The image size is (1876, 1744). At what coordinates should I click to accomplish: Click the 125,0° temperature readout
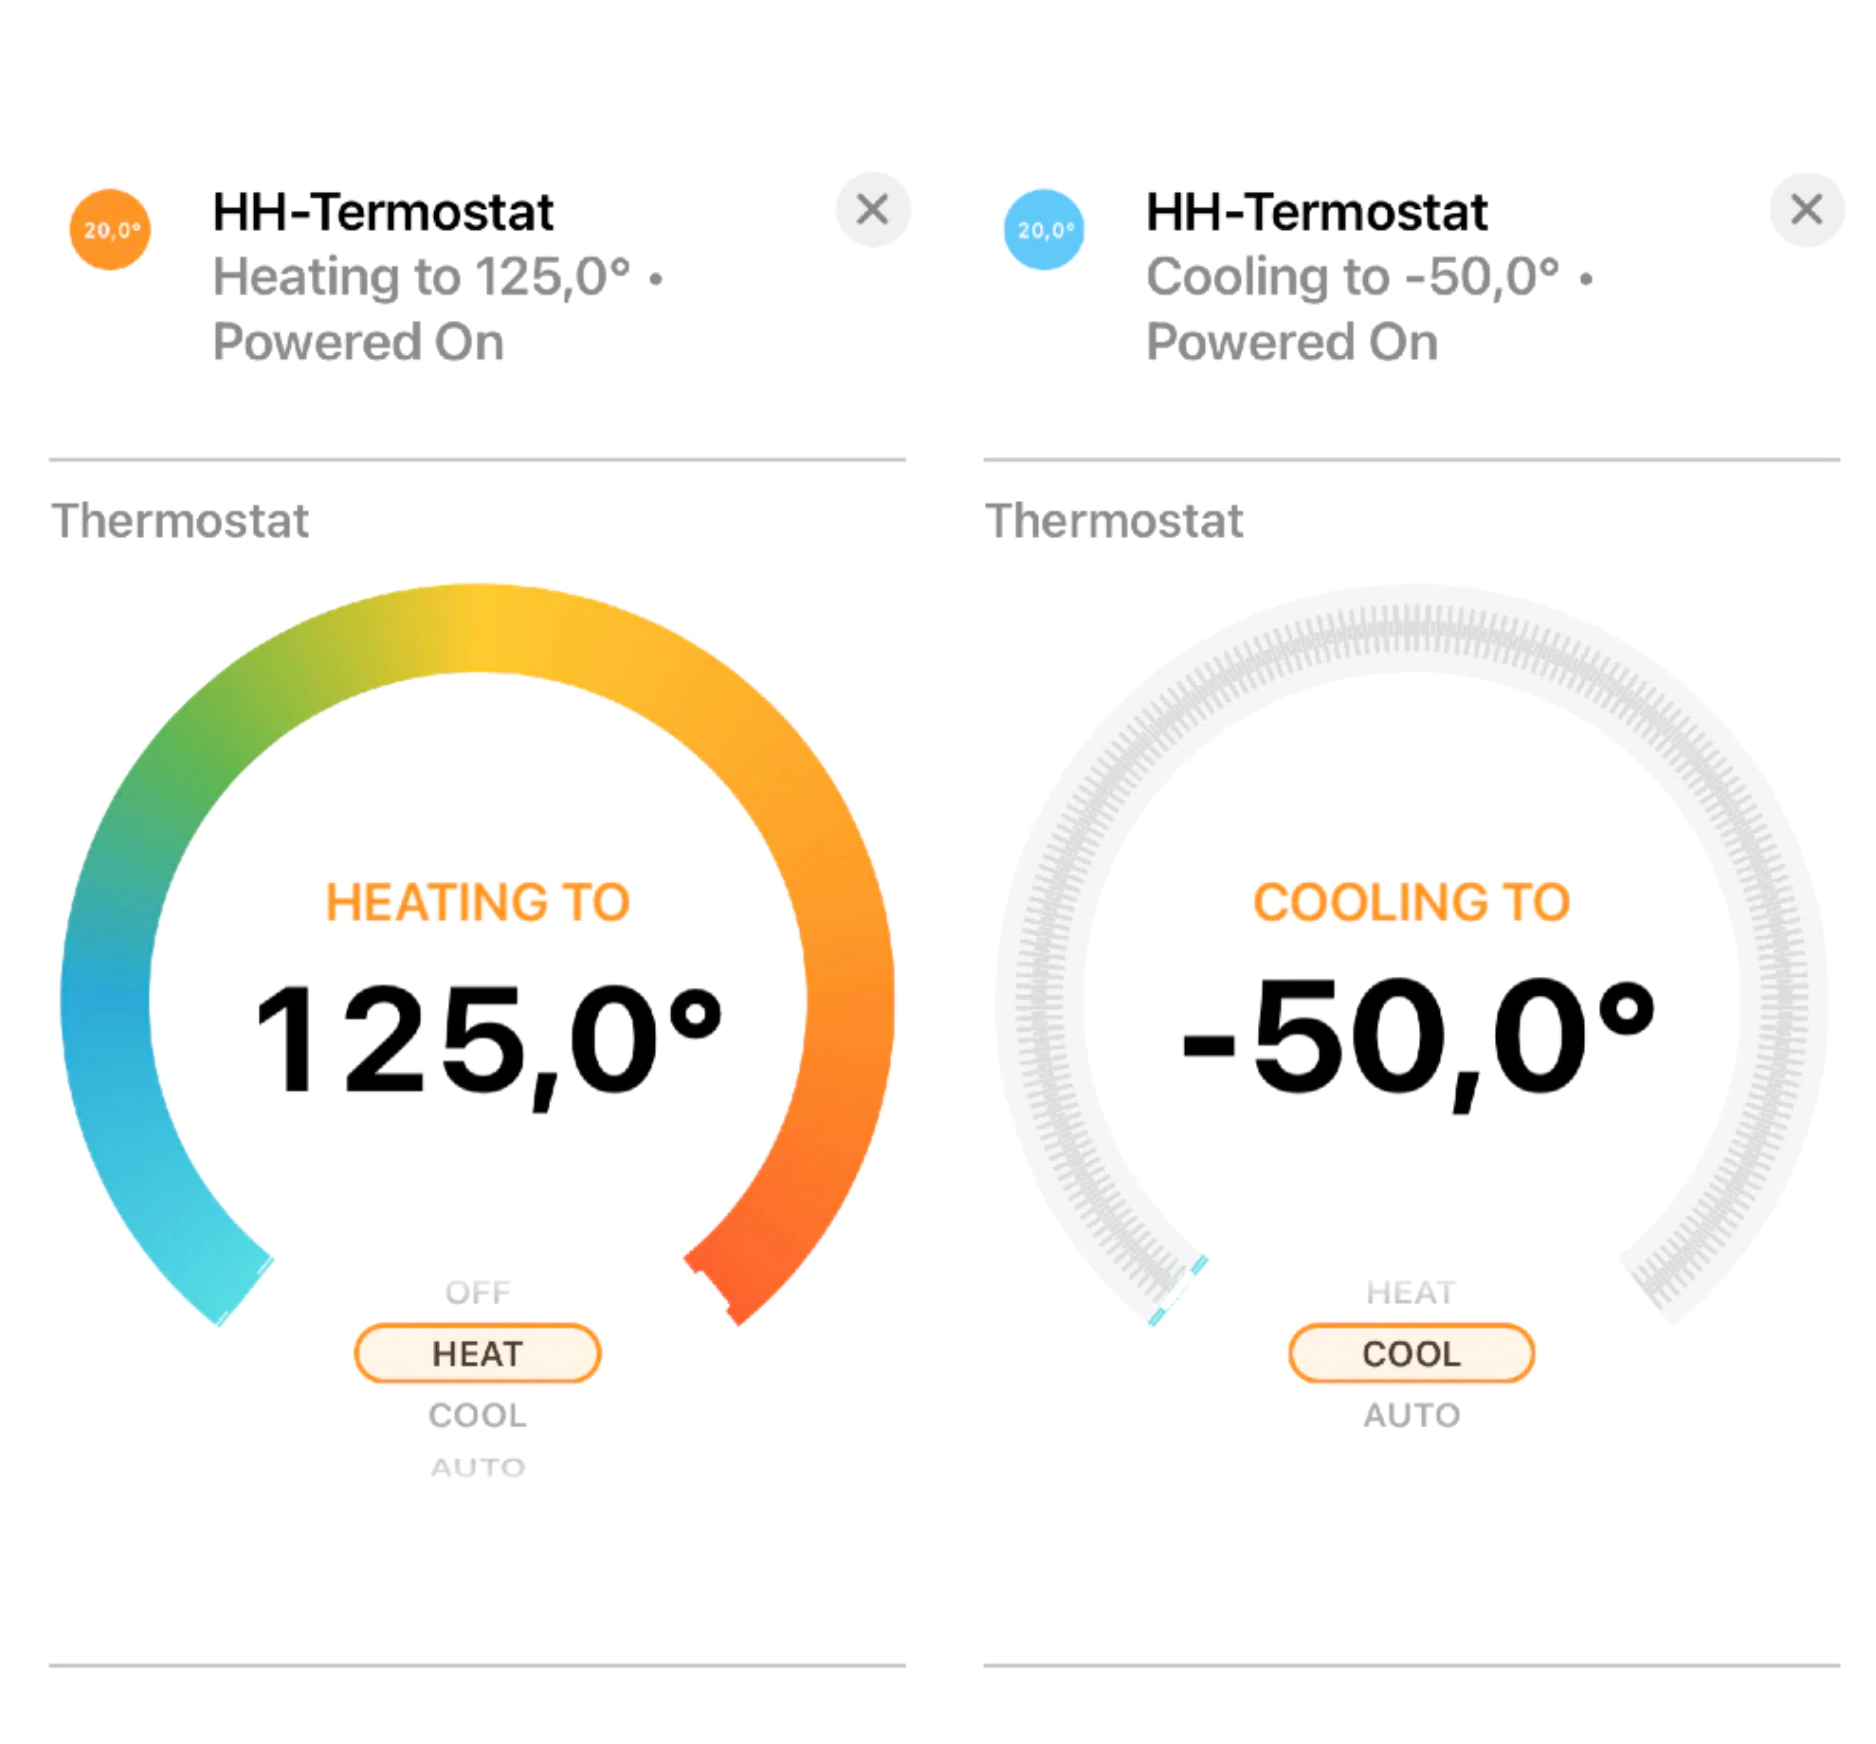point(488,1040)
